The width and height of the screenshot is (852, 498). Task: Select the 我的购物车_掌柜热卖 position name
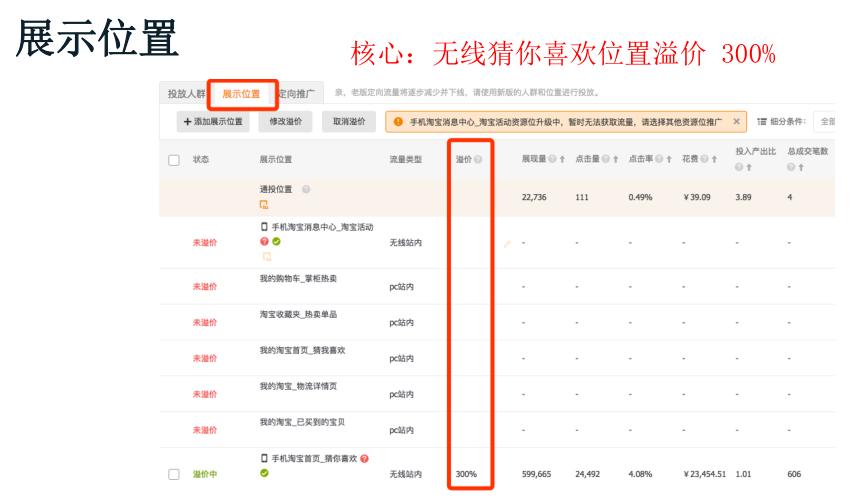(298, 278)
